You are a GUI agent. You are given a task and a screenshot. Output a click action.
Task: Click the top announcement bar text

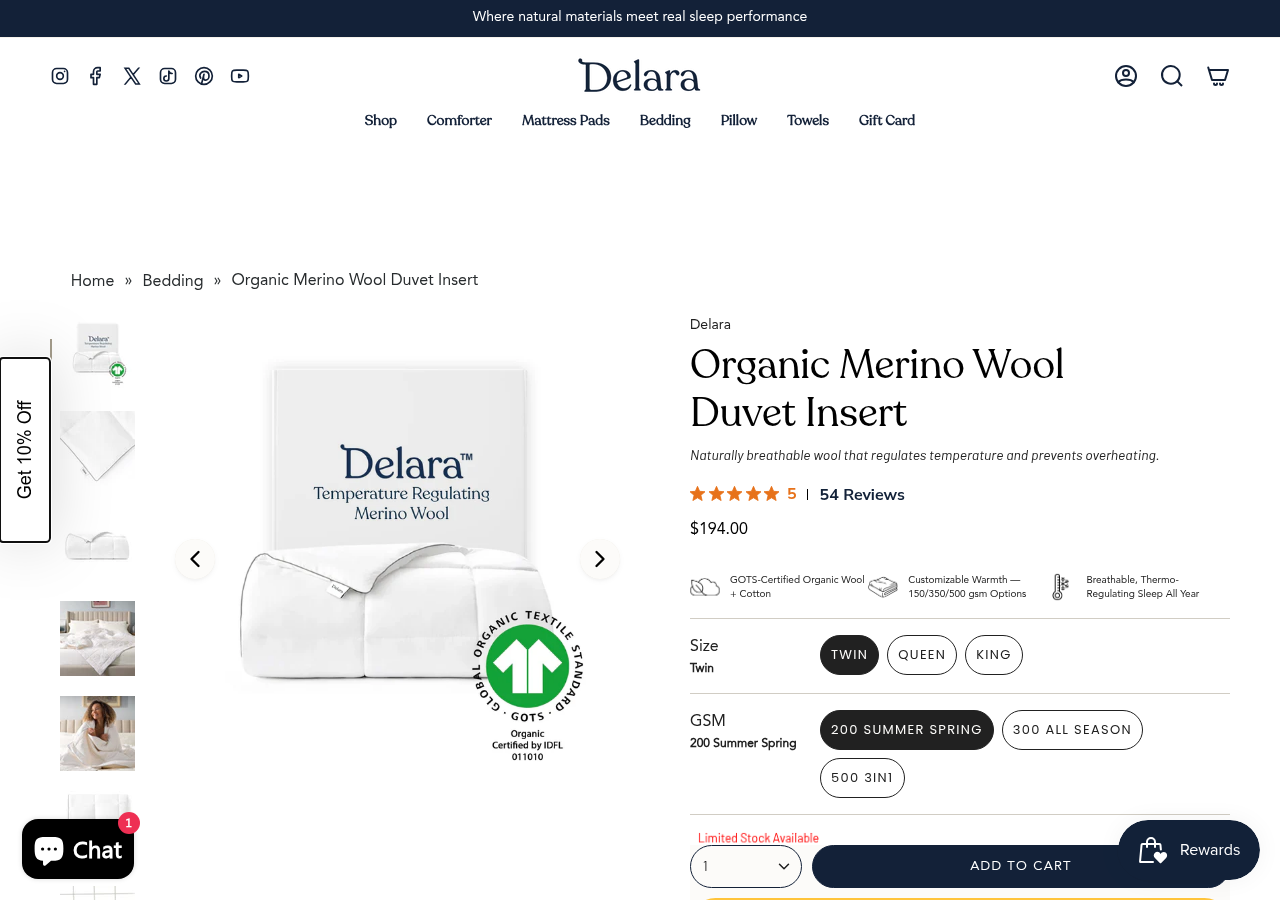click(640, 17)
